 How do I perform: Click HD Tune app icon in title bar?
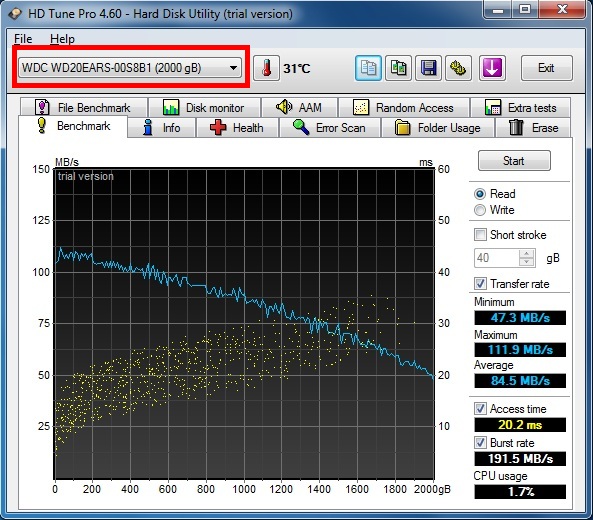point(15,14)
